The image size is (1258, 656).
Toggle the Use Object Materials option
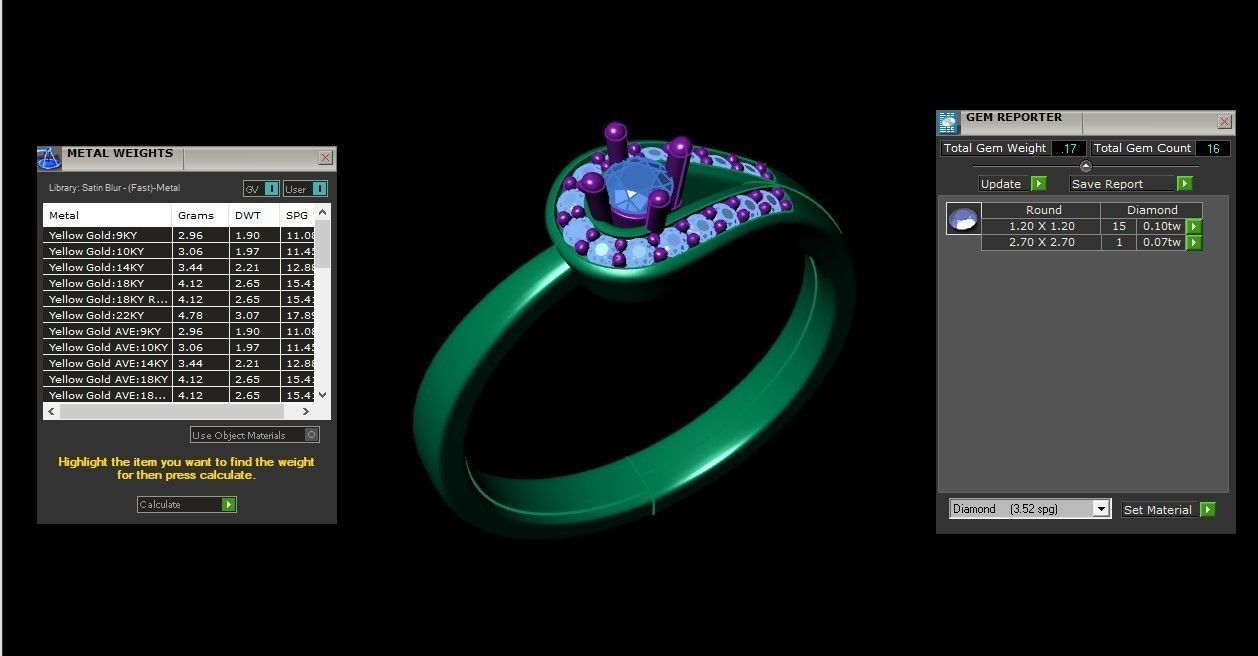click(x=255, y=435)
